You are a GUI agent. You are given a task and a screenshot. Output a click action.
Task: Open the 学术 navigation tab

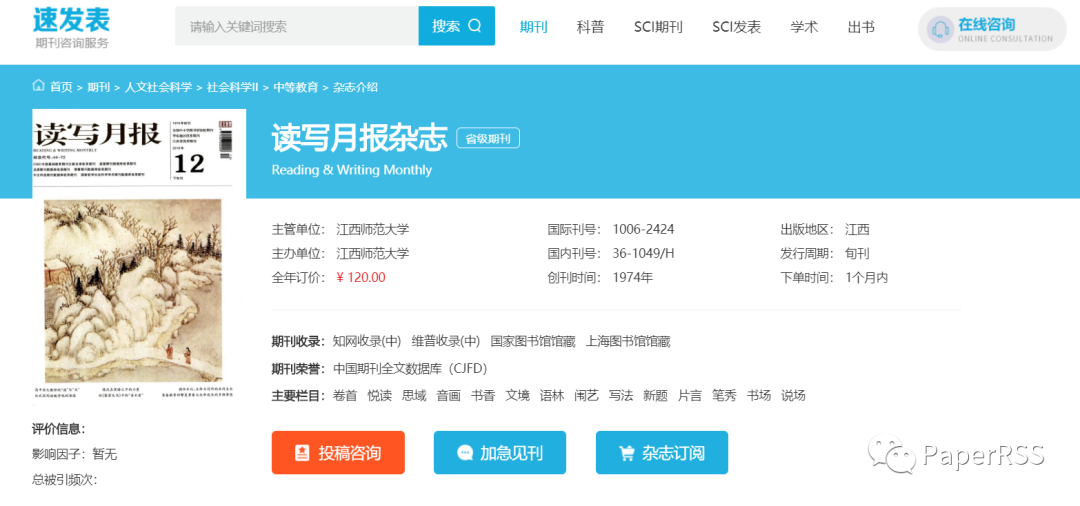point(804,27)
